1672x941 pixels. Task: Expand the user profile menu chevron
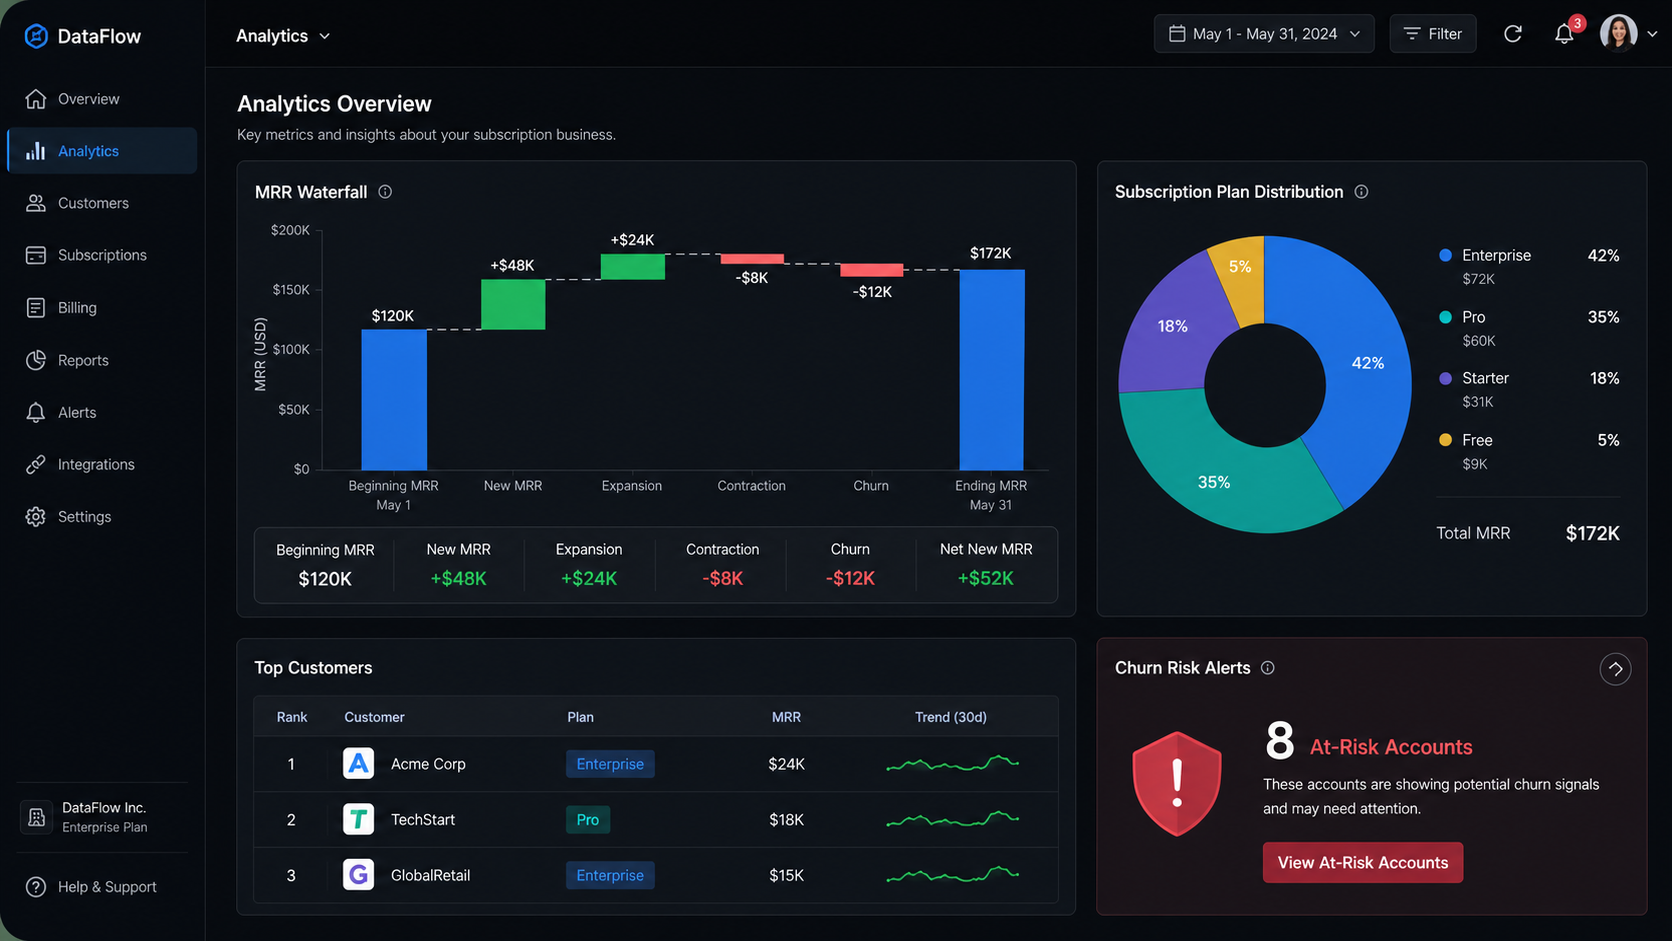[x=1652, y=34]
